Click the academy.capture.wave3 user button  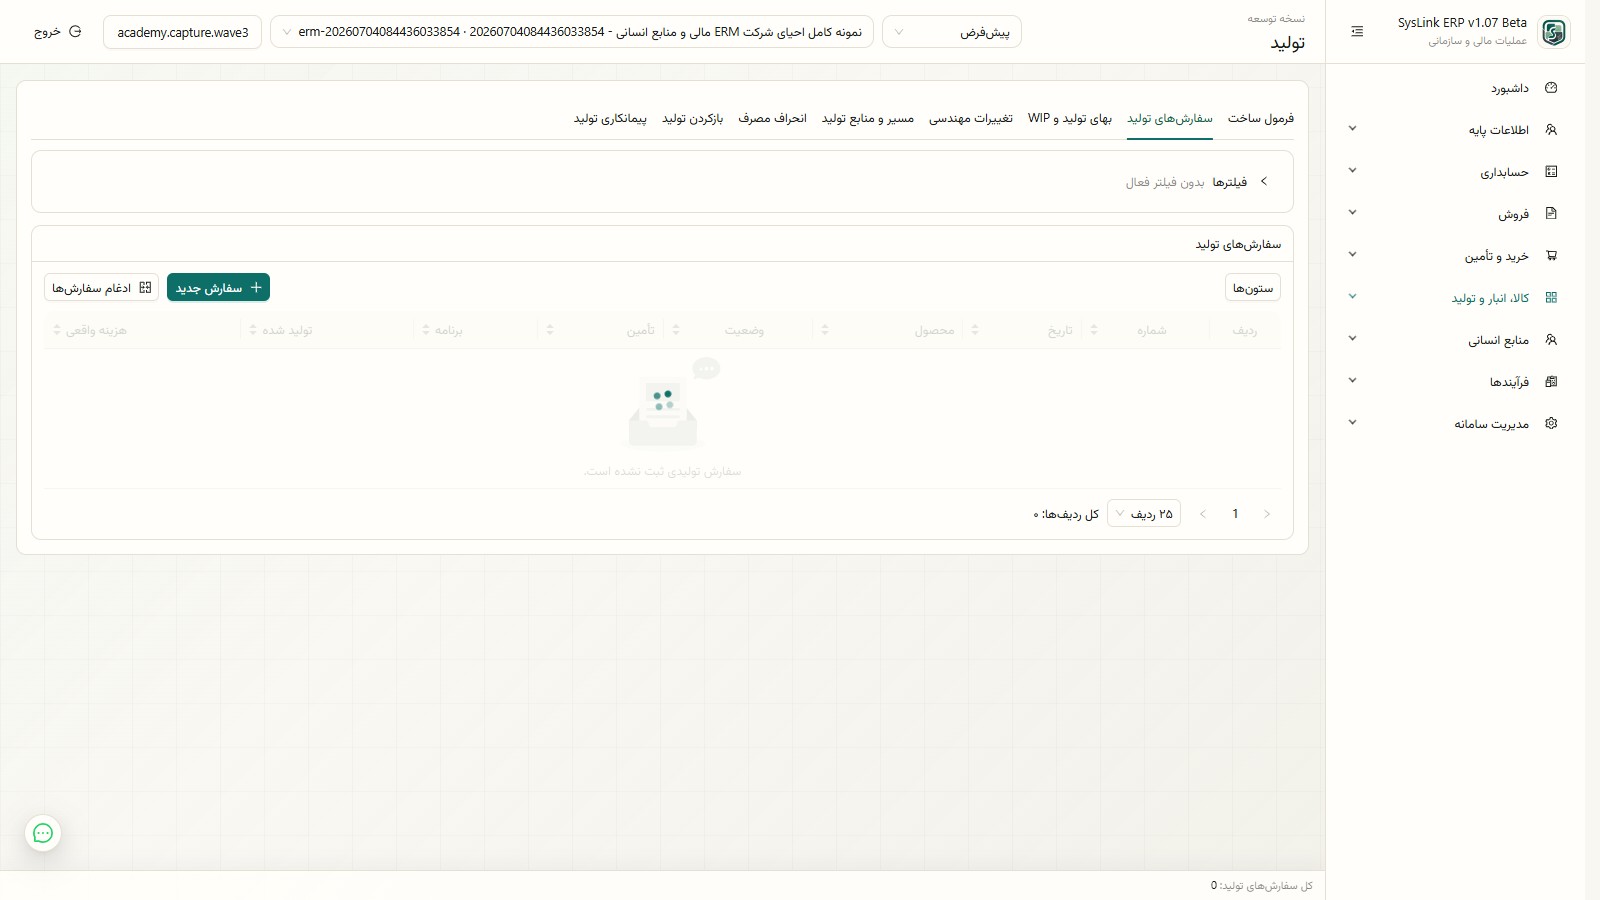tap(183, 32)
